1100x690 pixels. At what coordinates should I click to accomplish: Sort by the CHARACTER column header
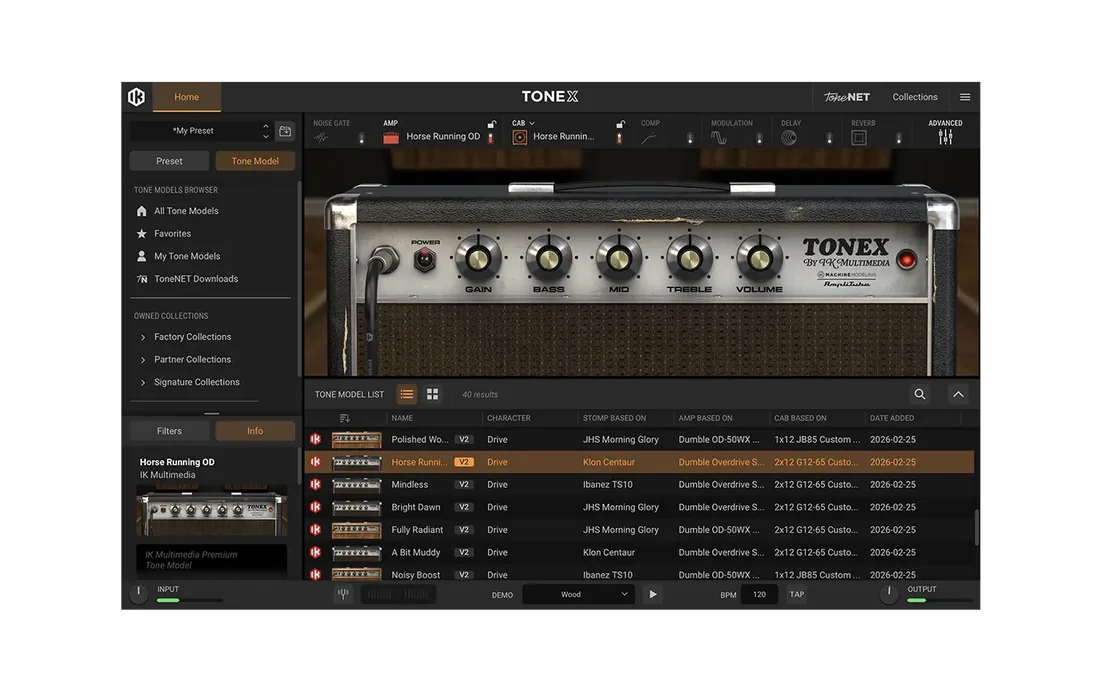point(509,418)
